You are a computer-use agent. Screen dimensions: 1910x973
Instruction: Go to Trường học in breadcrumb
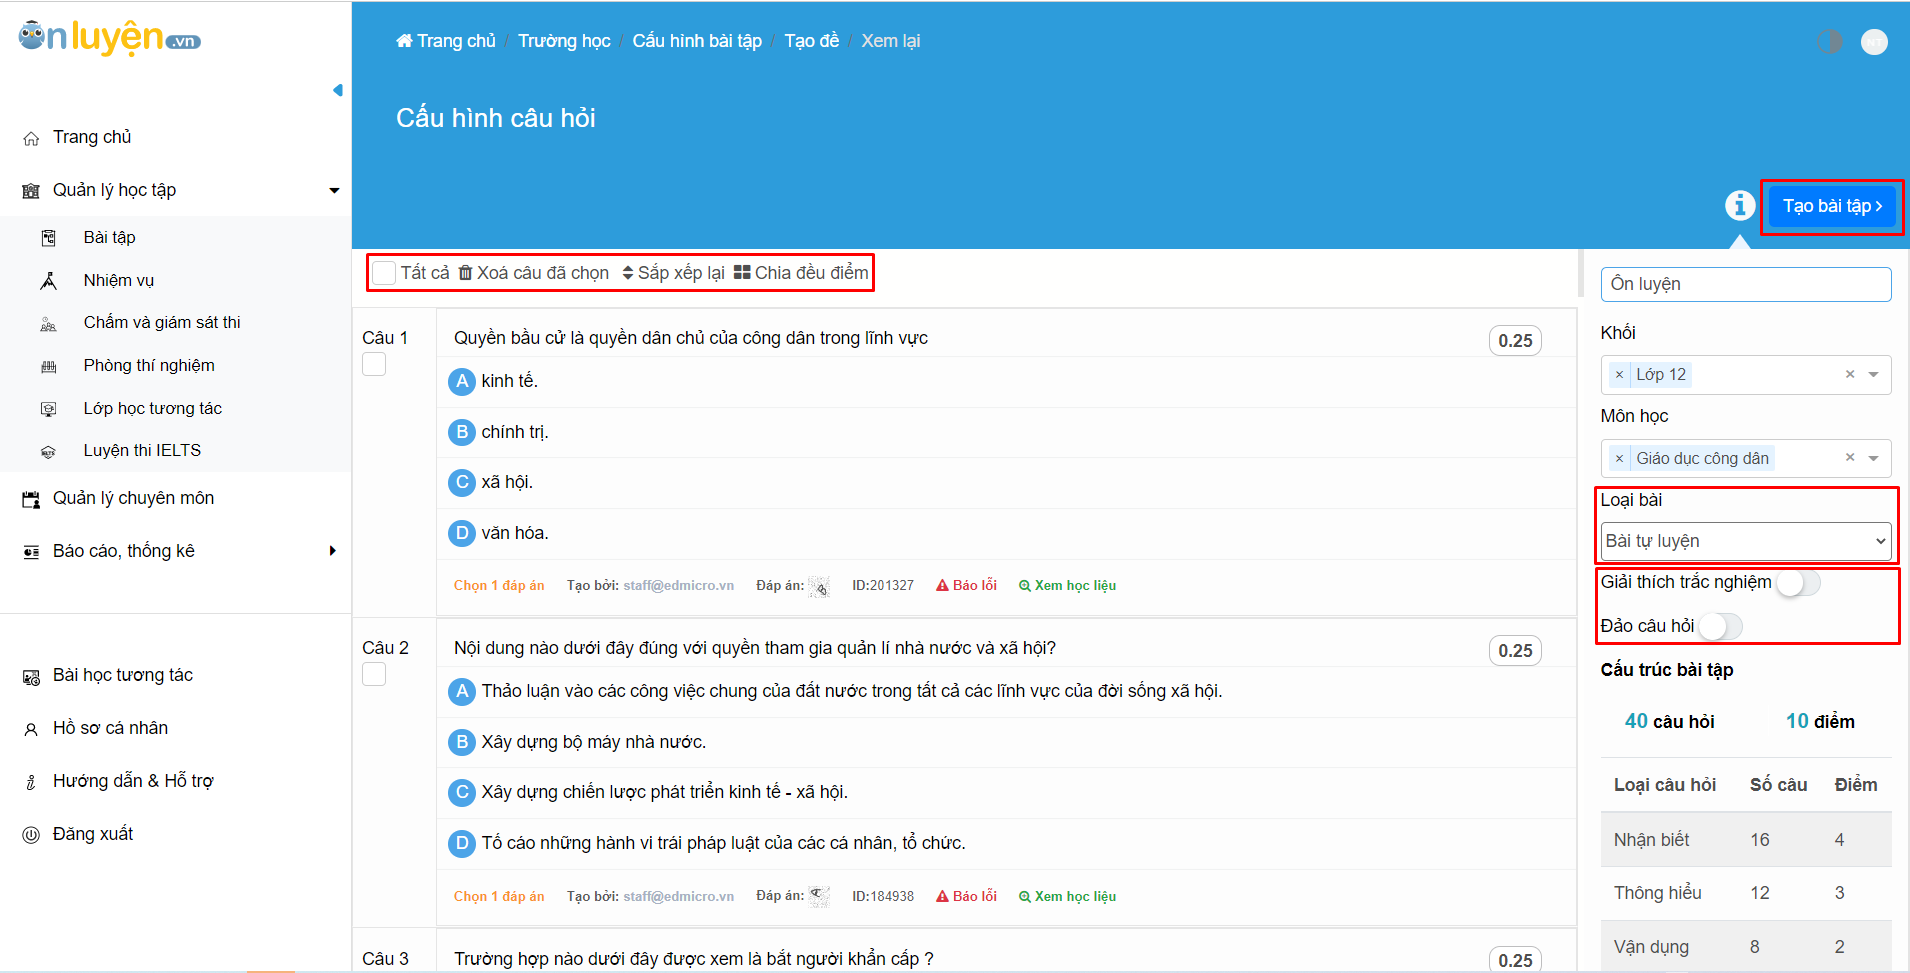(x=564, y=41)
